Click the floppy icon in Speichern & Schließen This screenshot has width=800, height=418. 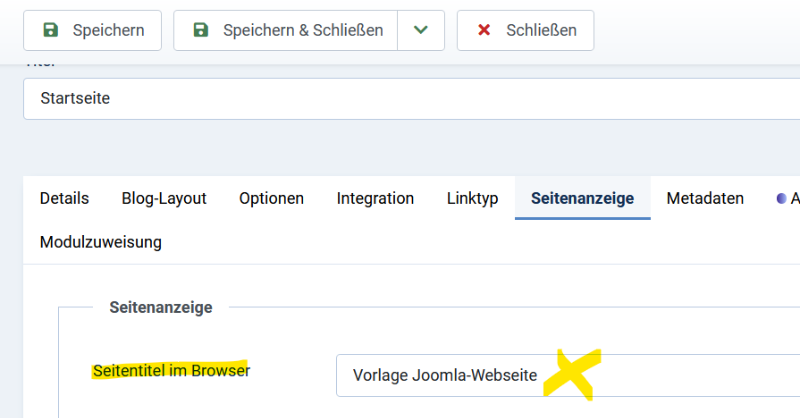point(201,30)
